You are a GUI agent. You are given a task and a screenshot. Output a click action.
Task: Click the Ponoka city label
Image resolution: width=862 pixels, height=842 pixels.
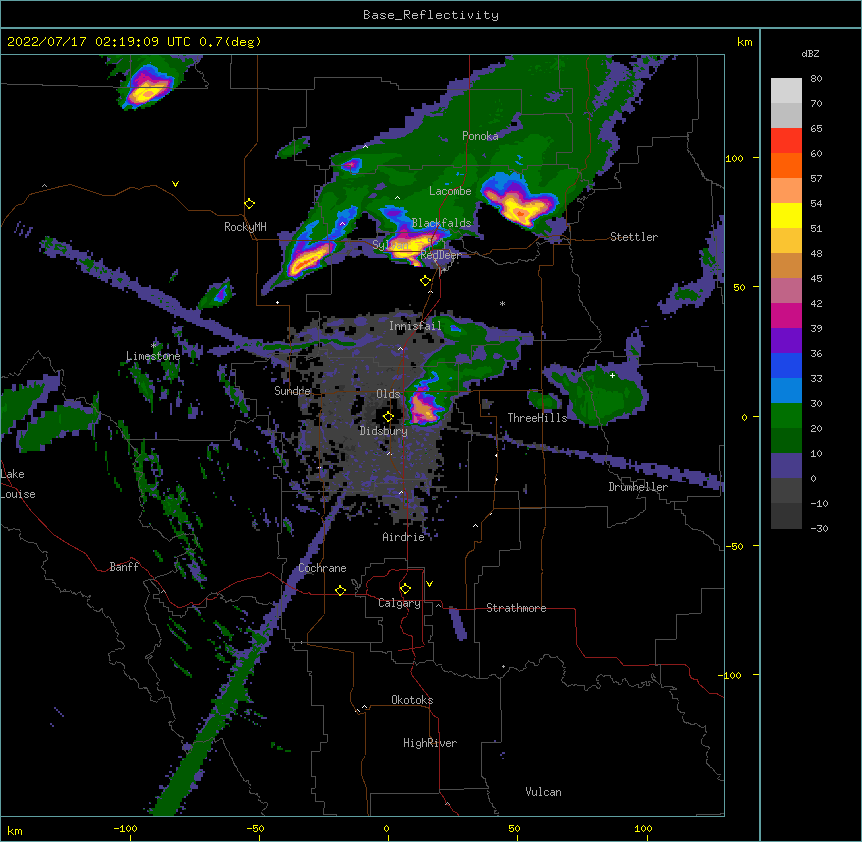(480, 136)
